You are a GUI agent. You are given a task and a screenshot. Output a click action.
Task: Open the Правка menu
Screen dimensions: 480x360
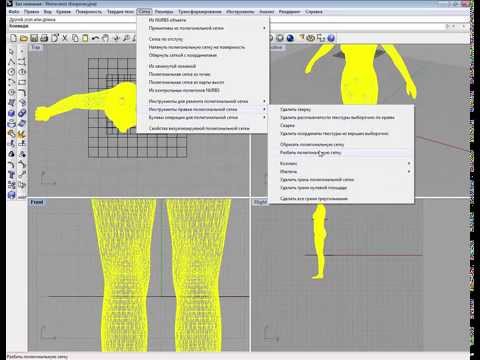(x=32, y=12)
